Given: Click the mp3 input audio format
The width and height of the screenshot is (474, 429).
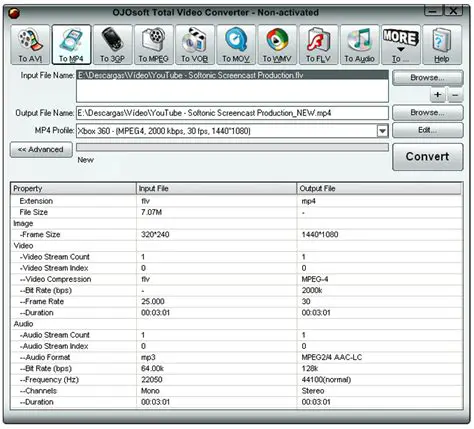Looking at the screenshot, I should pyautogui.click(x=148, y=357).
